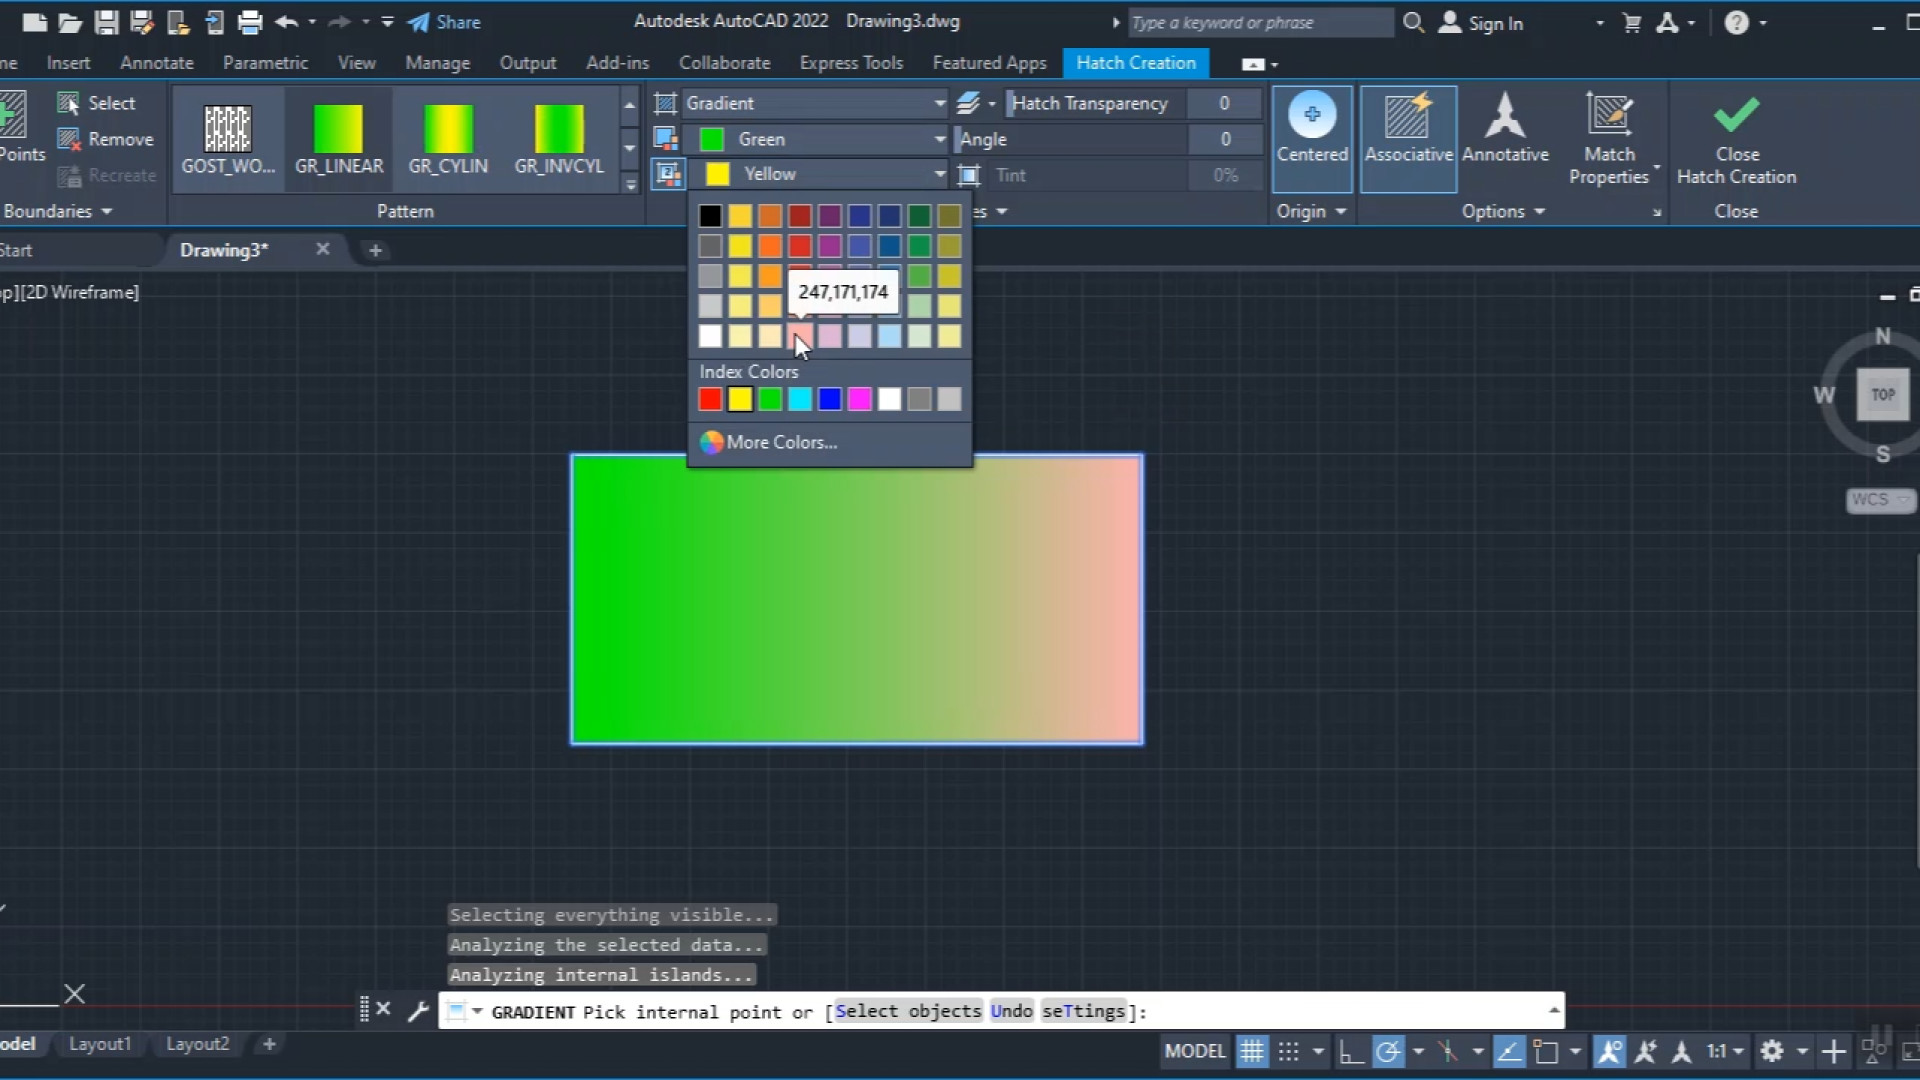The image size is (1920, 1080).
Task: Click the Save icon in quick access toolbar
Action: [106, 22]
